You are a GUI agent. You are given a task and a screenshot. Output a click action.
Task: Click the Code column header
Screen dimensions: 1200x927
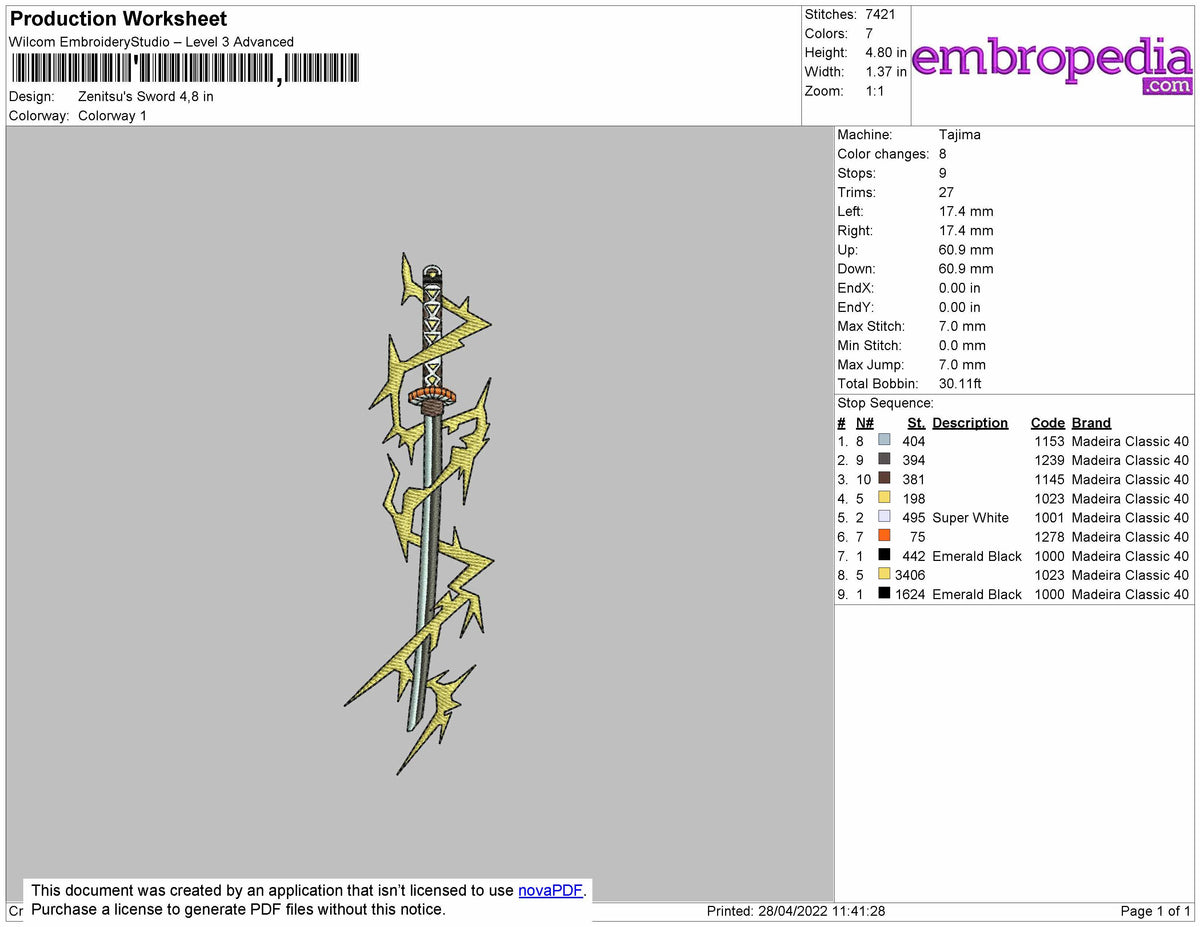click(1047, 422)
